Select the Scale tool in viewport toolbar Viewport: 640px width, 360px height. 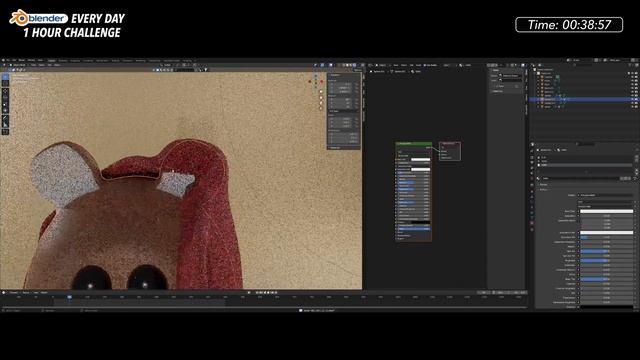pyautogui.click(x=5, y=104)
